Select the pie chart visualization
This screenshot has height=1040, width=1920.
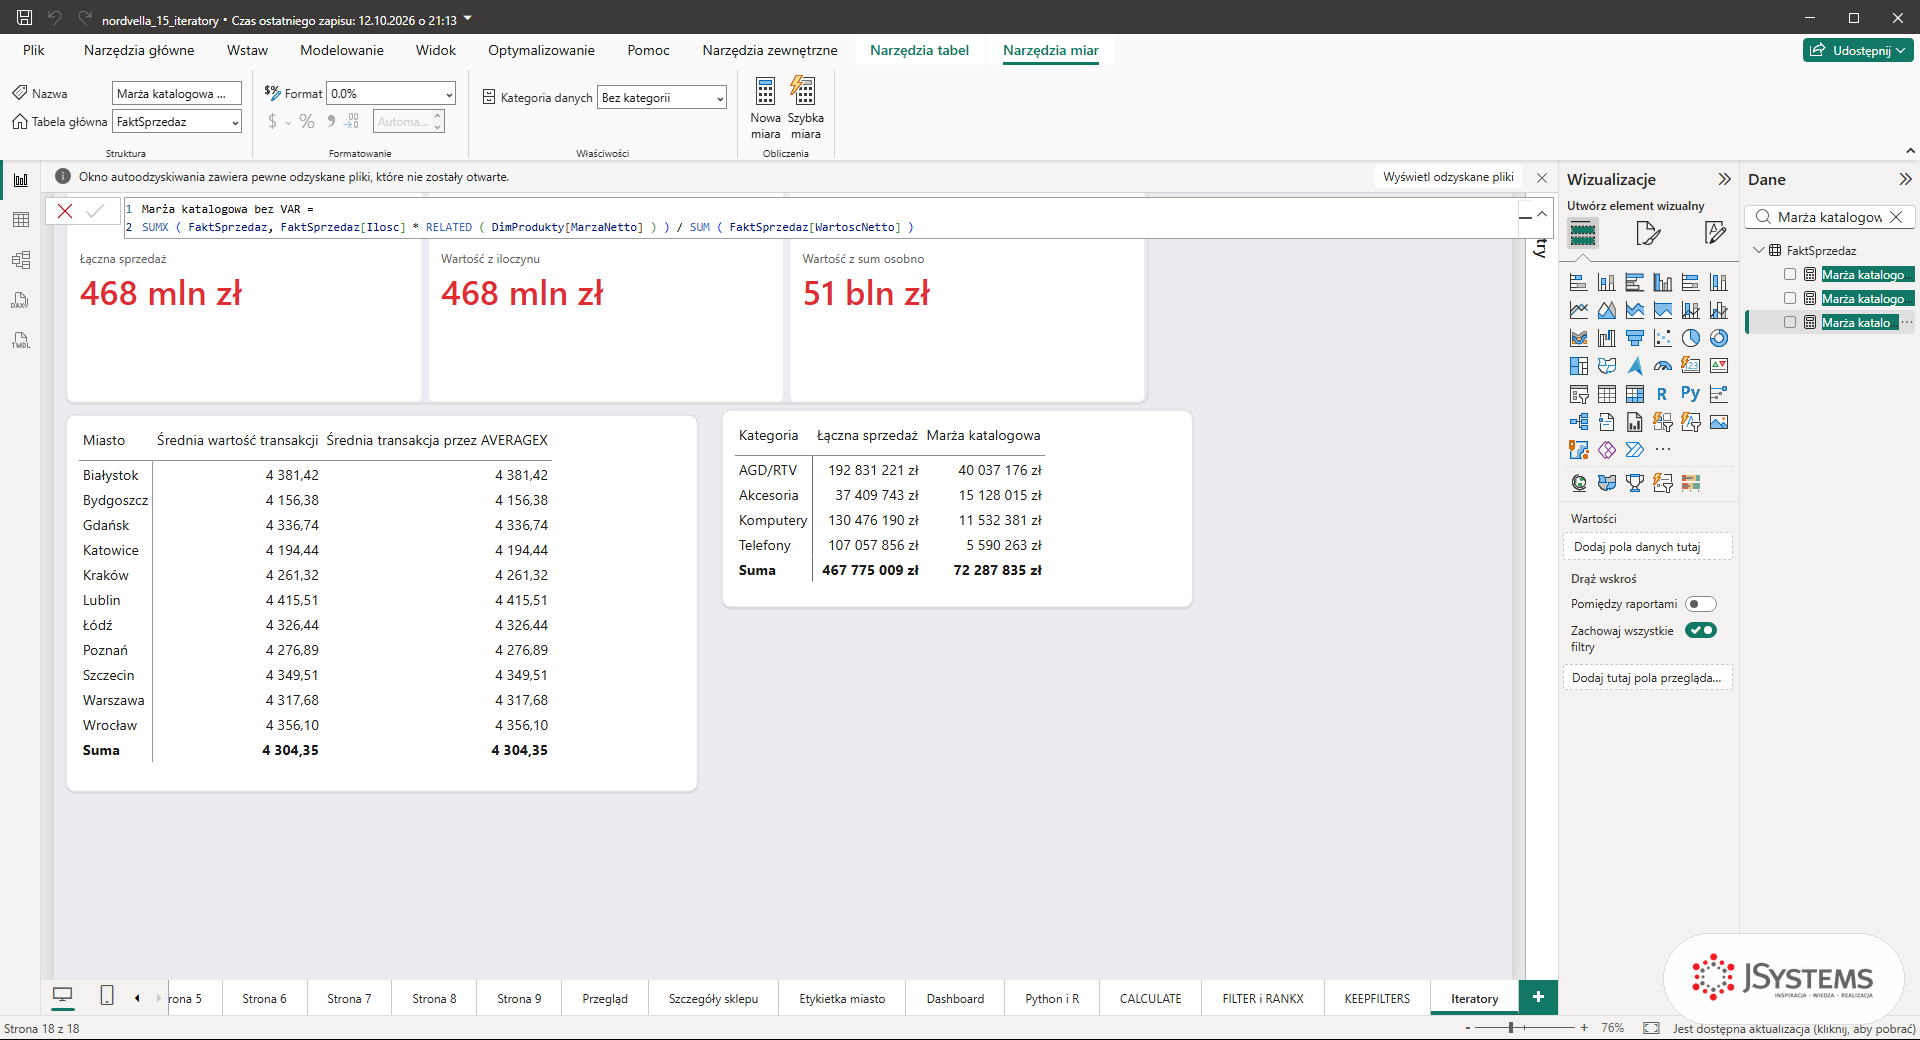click(x=1690, y=338)
